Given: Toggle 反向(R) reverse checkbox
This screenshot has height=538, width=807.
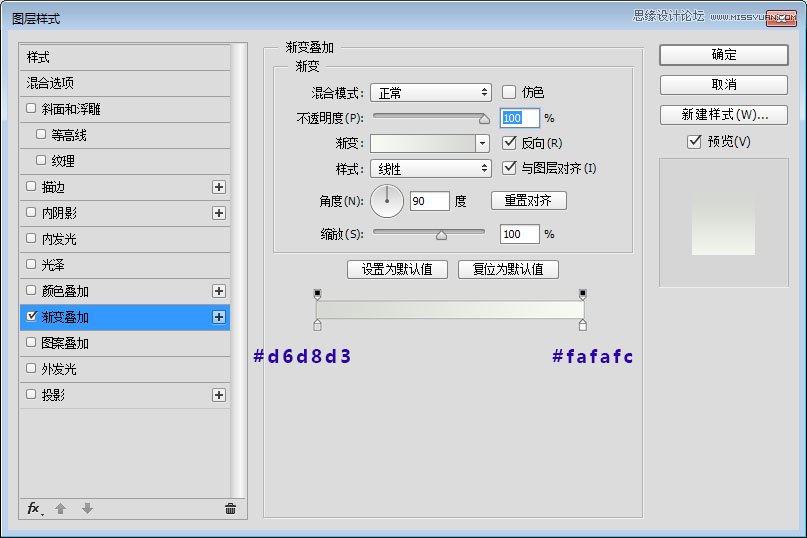Looking at the screenshot, I should click(x=509, y=143).
